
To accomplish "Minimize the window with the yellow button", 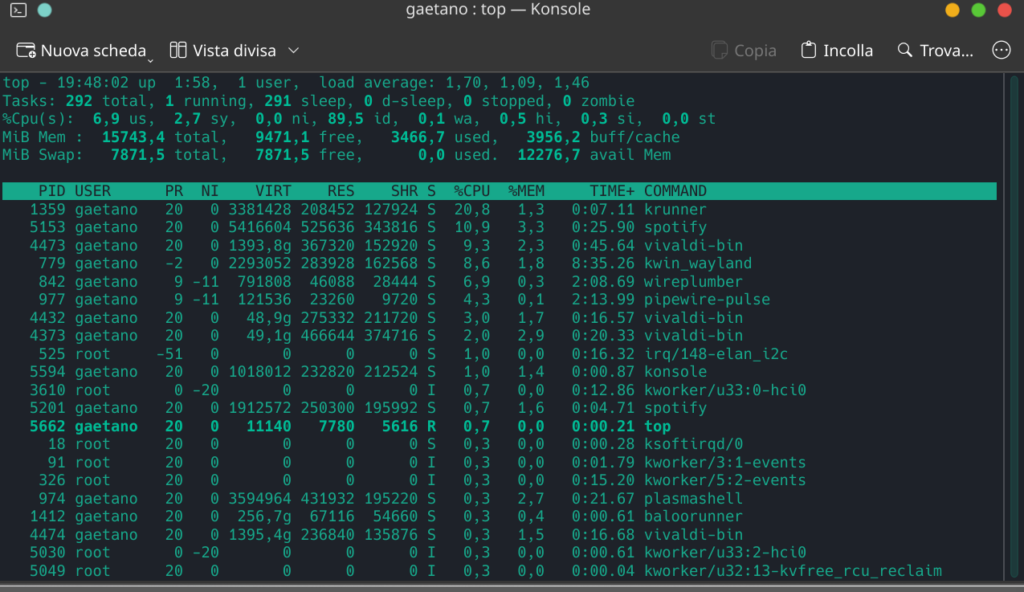I will click(952, 10).
